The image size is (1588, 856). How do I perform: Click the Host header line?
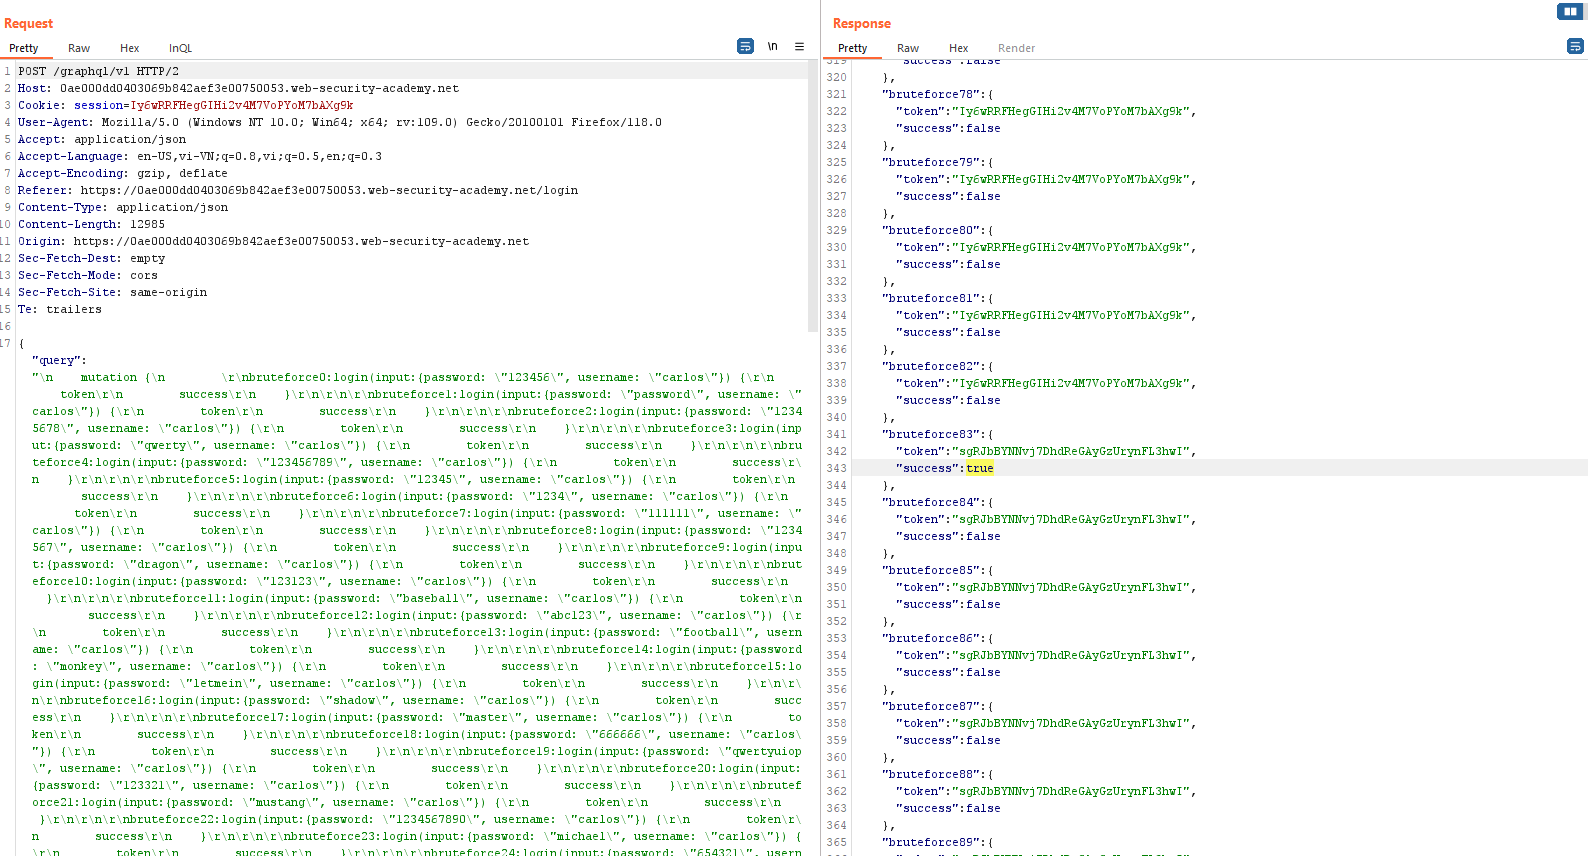pyautogui.click(x=238, y=88)
